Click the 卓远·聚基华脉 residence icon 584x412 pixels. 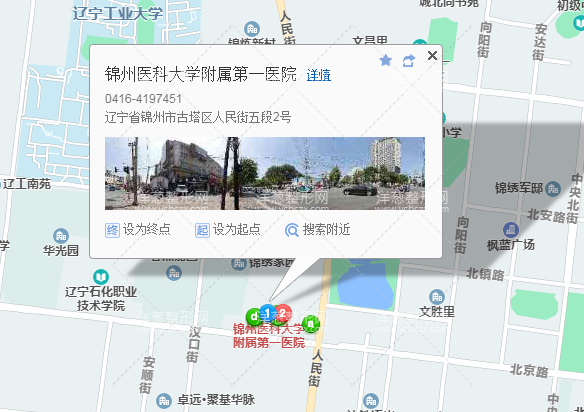coord(164,400)
